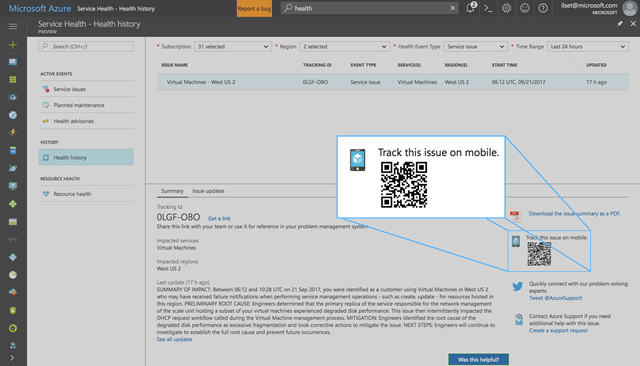Open the Time Range dropdown
640x366 pixels.
click(587, 47)
